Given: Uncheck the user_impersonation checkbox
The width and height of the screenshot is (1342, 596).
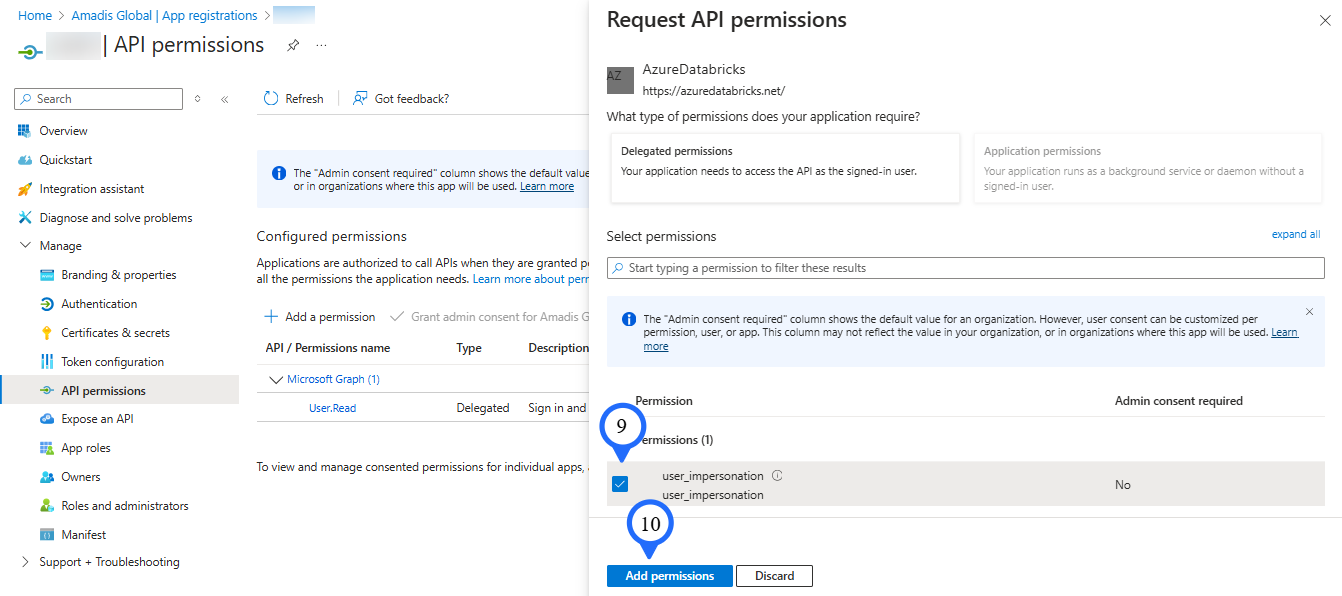Looking at the screenshot, I should (620, 484).
